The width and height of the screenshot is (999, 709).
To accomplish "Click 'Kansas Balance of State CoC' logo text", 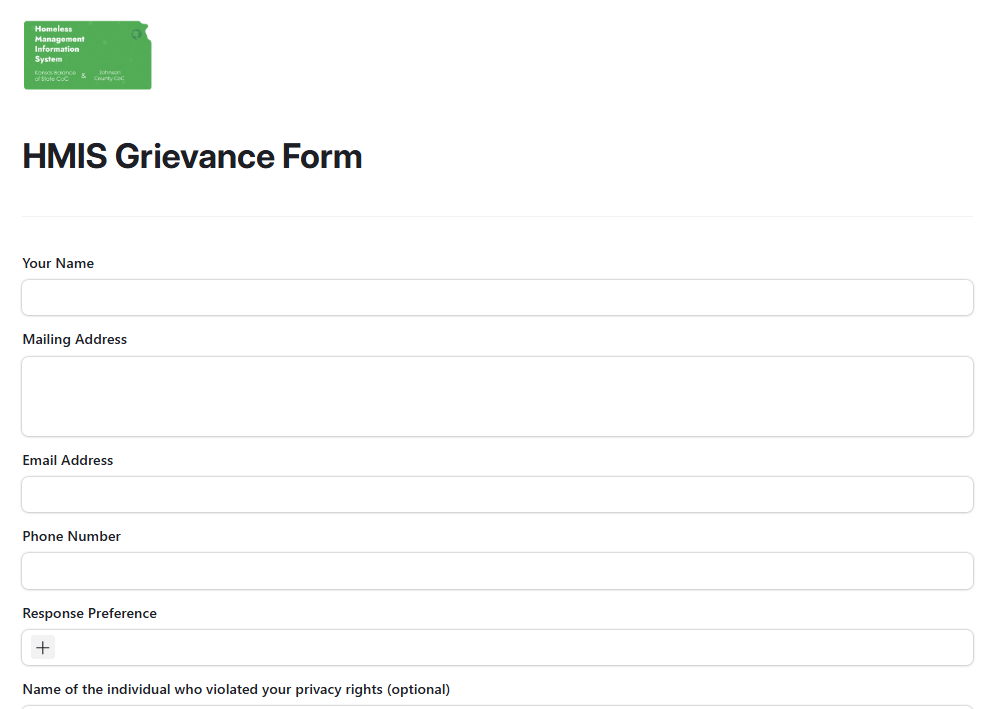I will (55, 75).
